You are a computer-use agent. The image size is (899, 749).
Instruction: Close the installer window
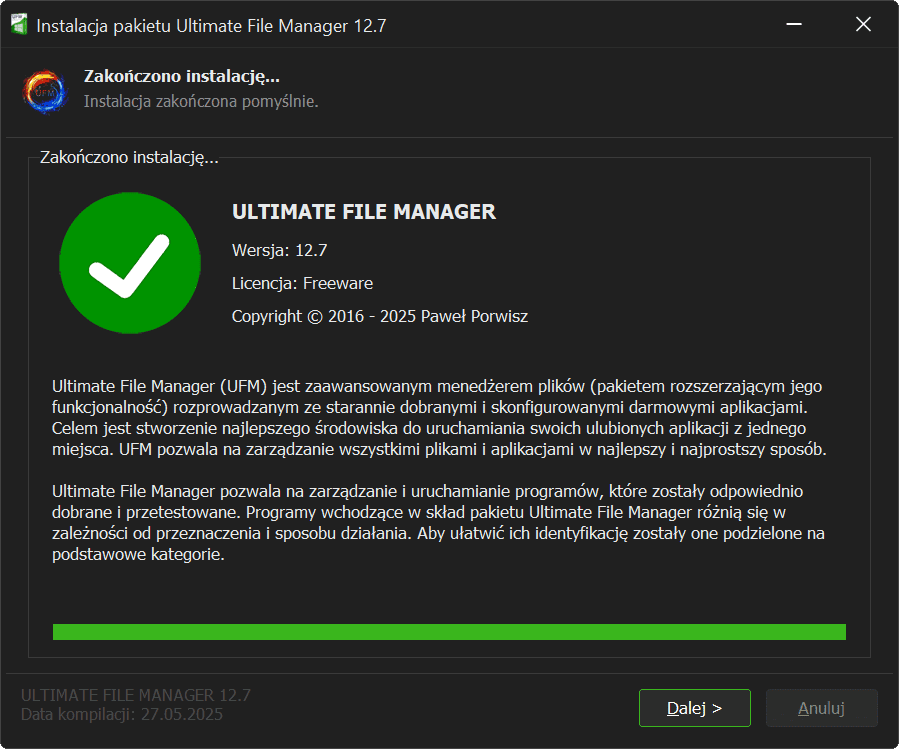pyautogui.click(x=863, y=25)
